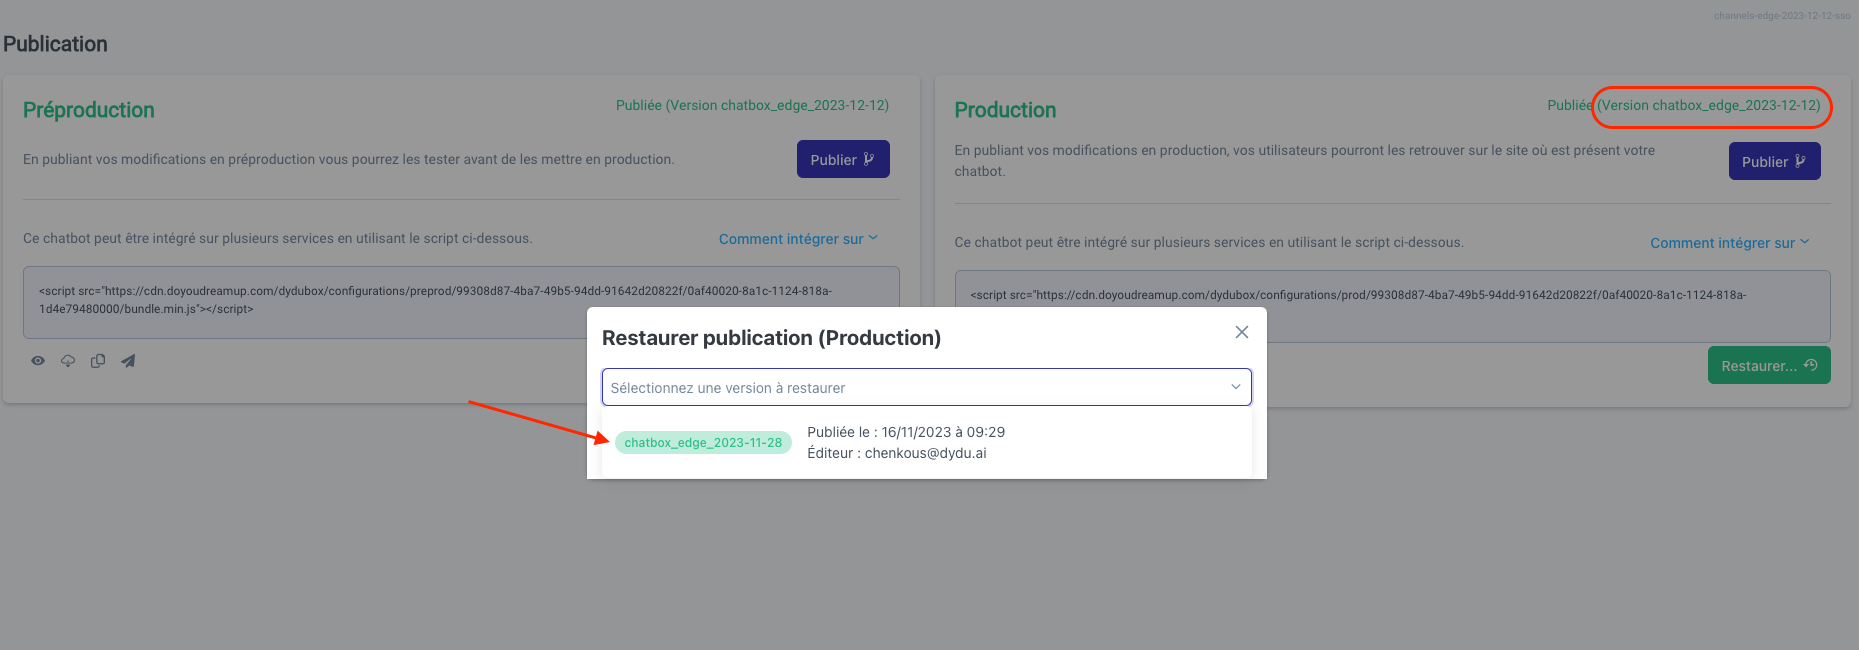Click the Restaurer publication (Production) dialog title
This screenshot has width=1859, height=650.
(x=771, y=338)
